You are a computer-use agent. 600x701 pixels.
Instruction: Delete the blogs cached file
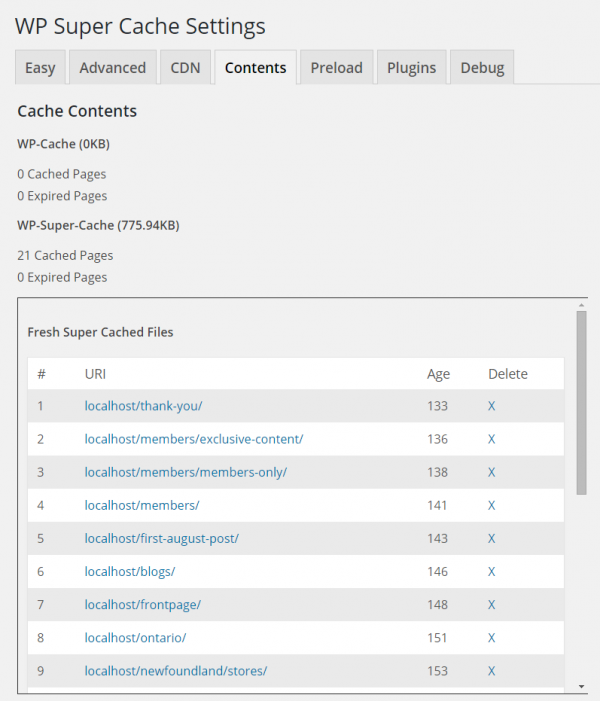click(x=491, y=571)
